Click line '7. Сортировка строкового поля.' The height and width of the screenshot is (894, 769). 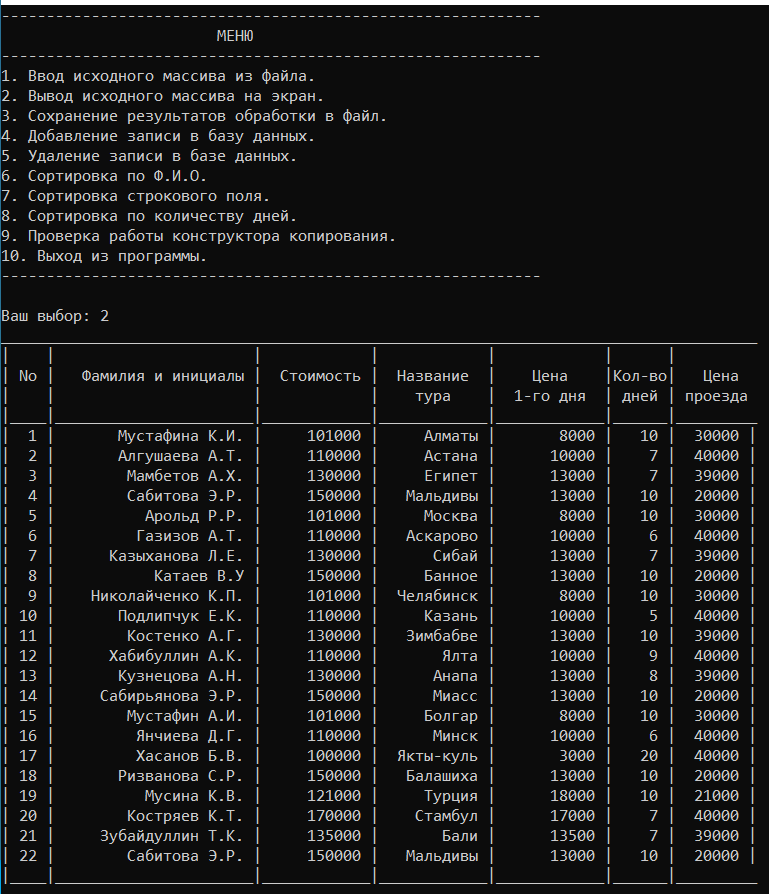point(135,196)
